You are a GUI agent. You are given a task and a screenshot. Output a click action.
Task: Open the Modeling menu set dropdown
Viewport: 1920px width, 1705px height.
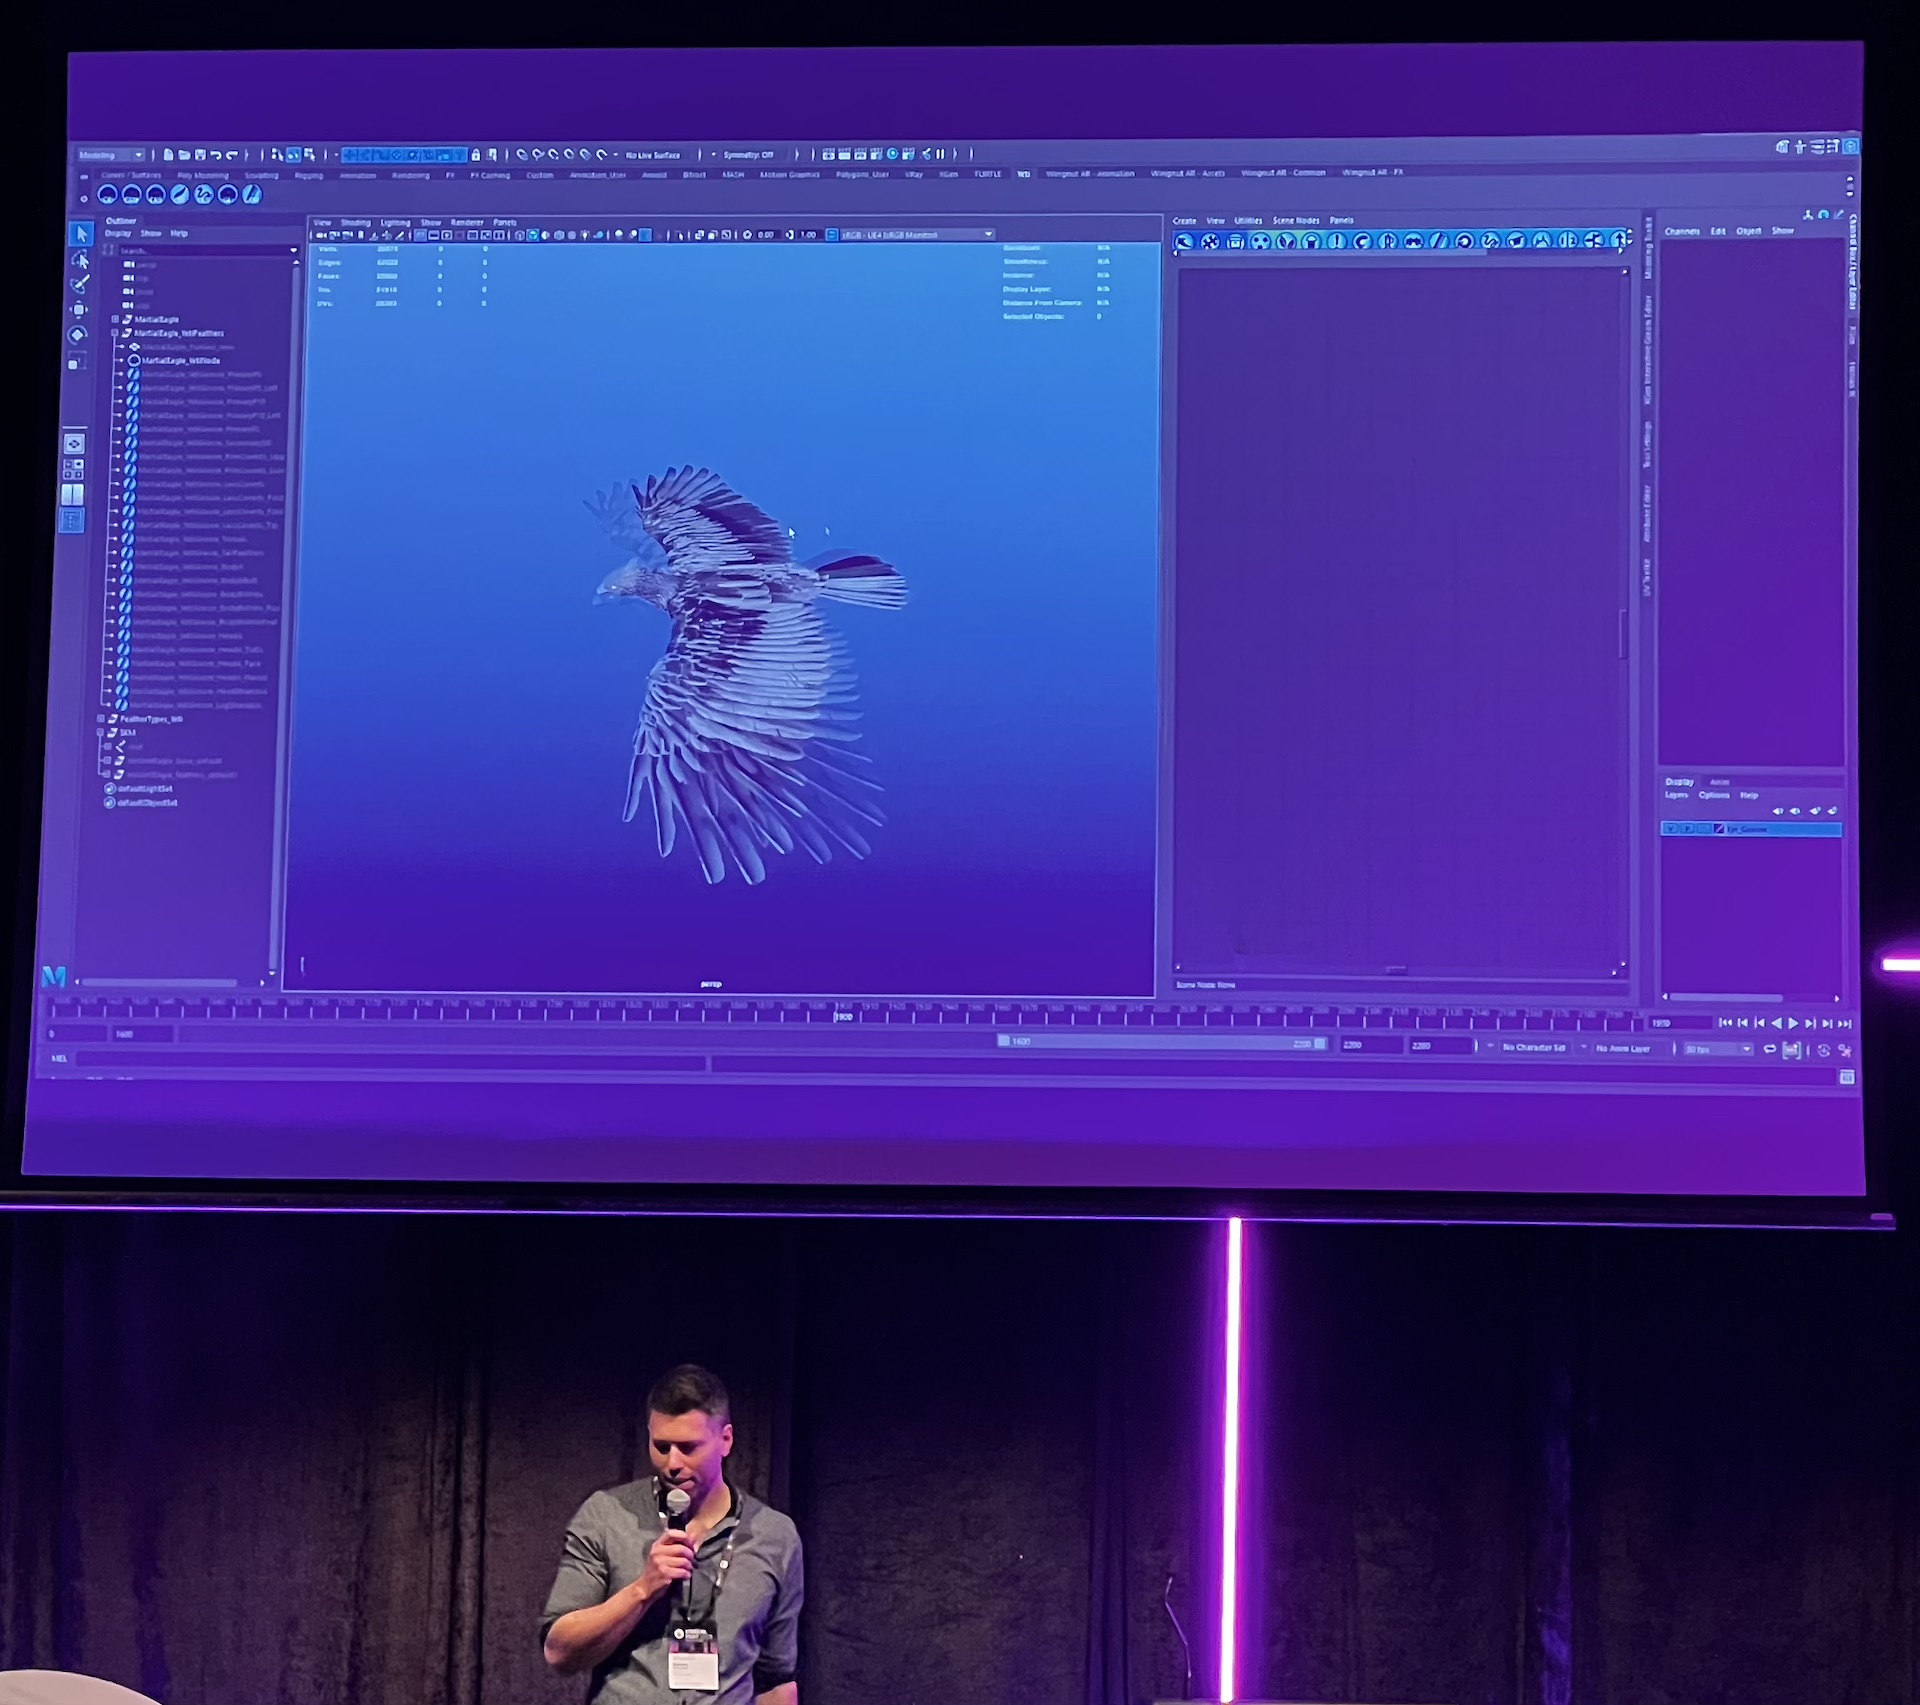click(111, 155)
